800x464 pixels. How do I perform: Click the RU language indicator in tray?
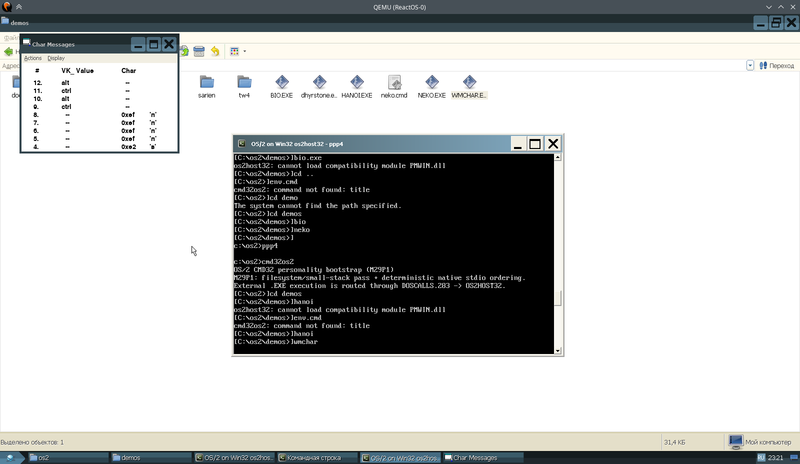click(x=761, y=458)
